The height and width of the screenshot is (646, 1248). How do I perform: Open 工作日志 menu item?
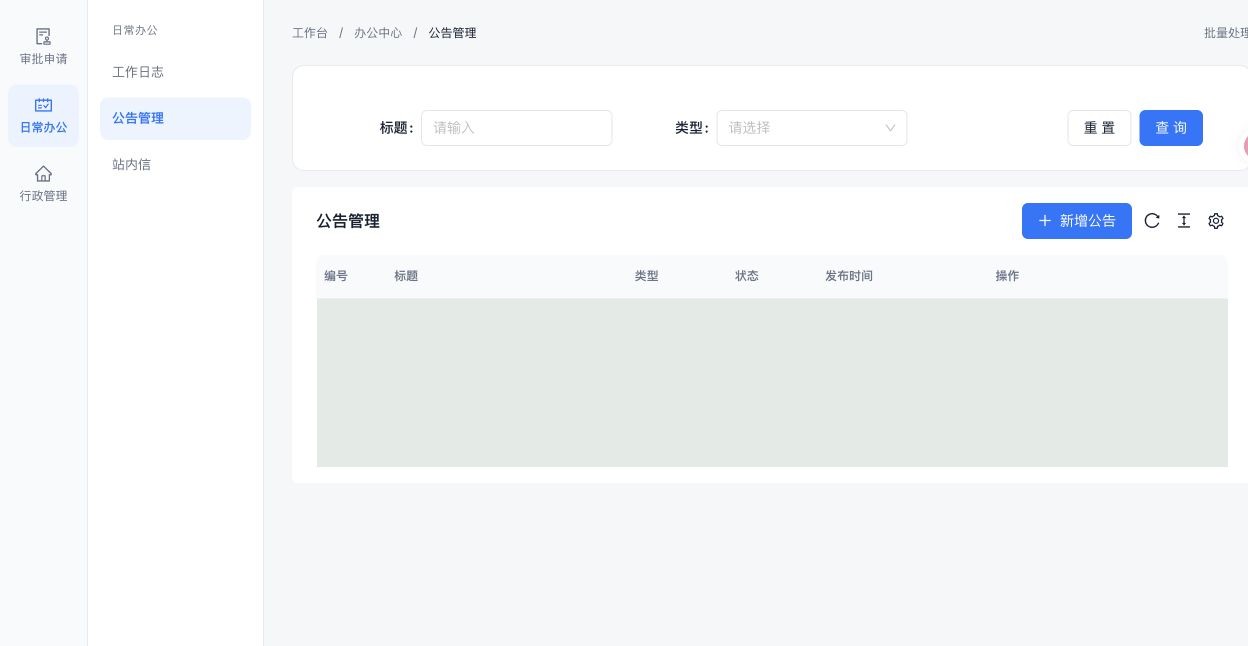click(175, 72)
